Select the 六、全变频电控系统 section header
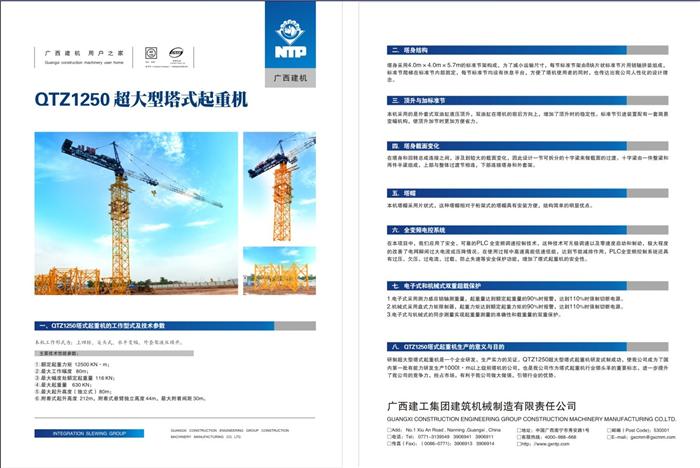The height and width of the screenshot is (468, 700). (420, 229)
